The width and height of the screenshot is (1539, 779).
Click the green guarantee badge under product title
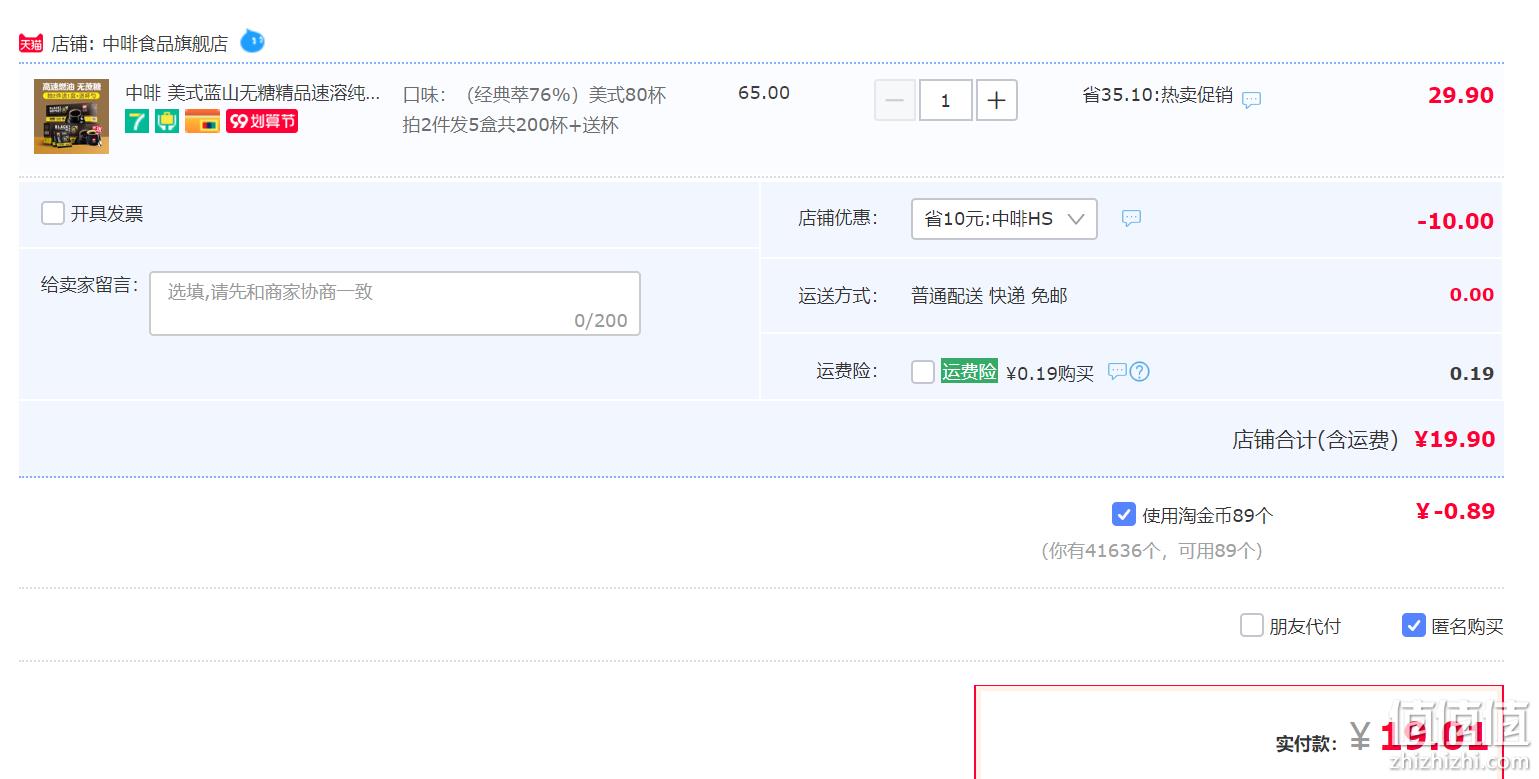pyautogui.click(x=167, y=121)
